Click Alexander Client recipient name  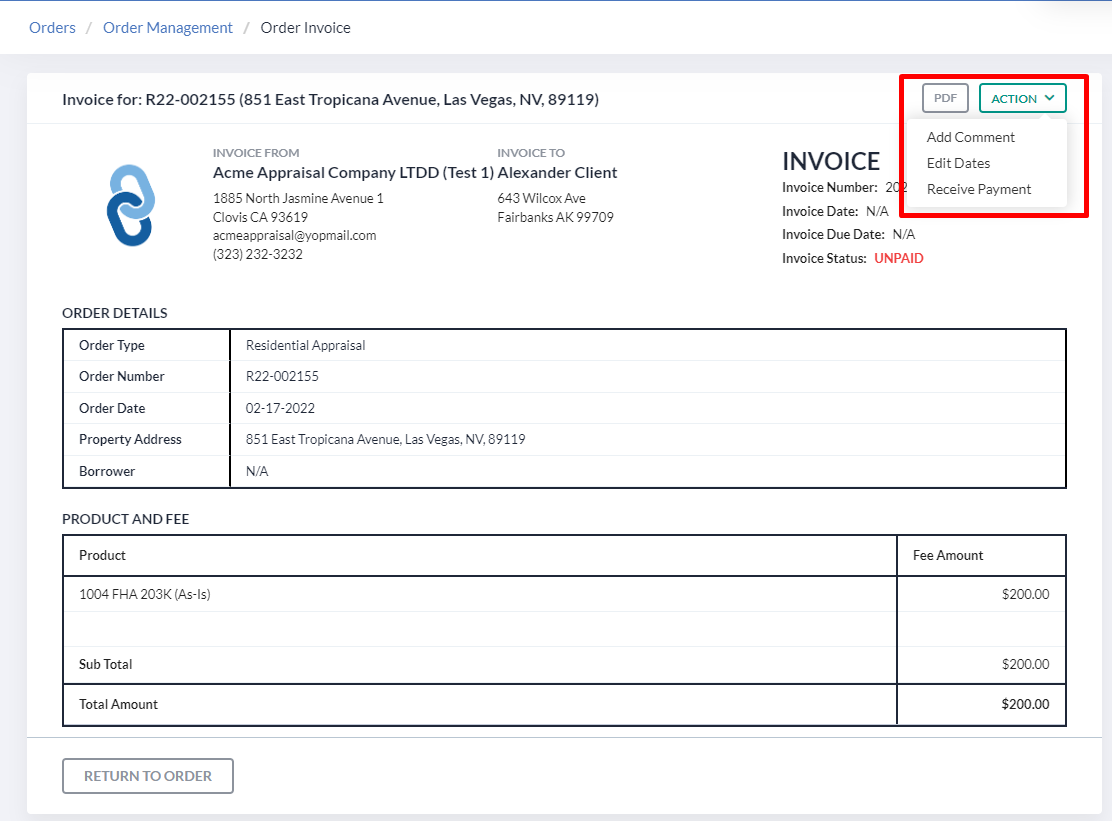tap(557, 172)
